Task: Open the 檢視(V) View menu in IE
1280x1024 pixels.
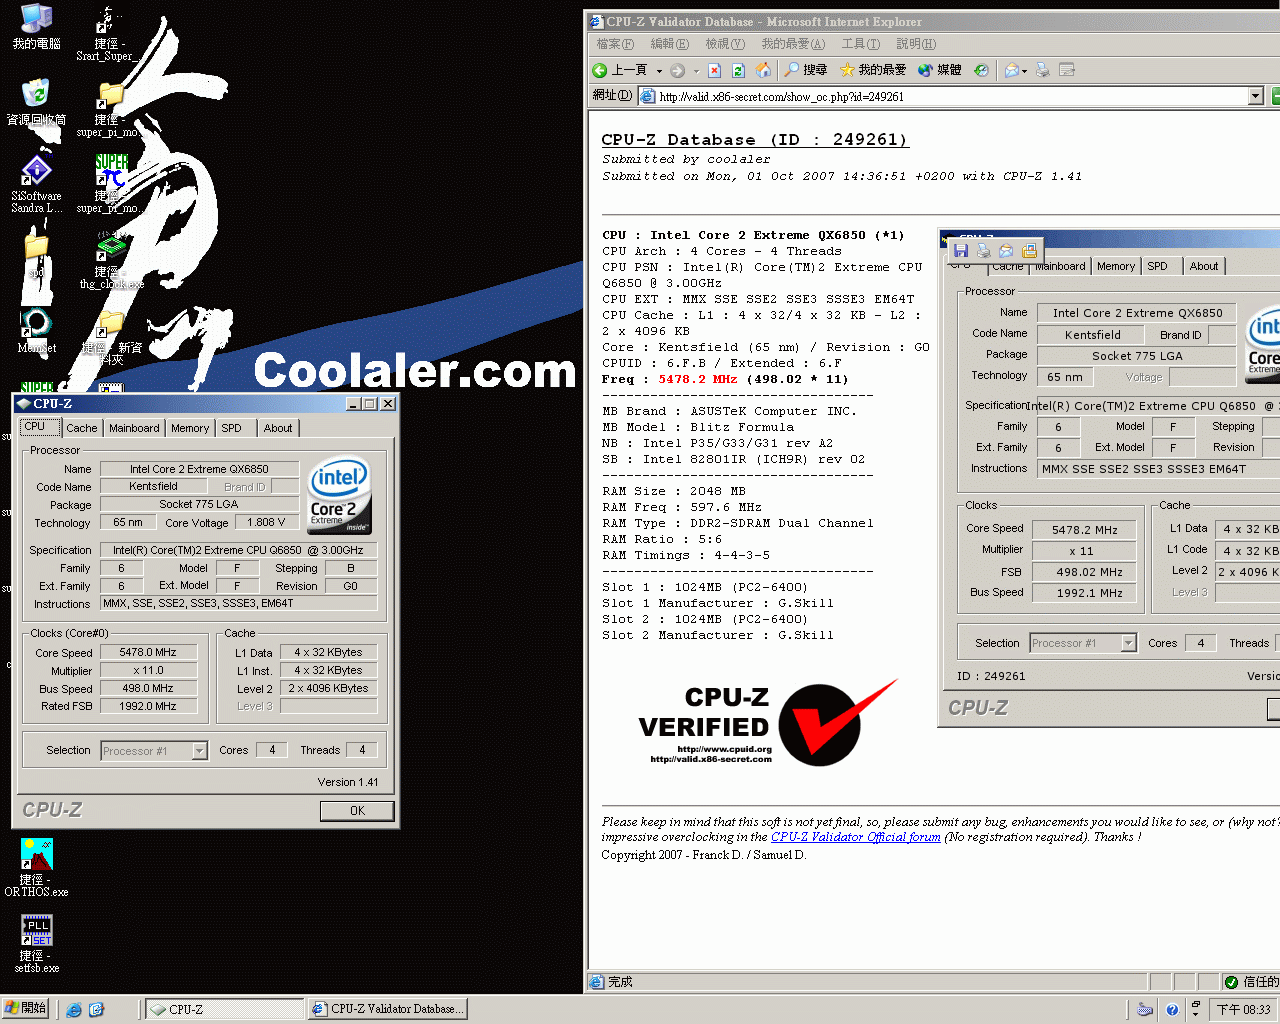Action: click(725, 44)
